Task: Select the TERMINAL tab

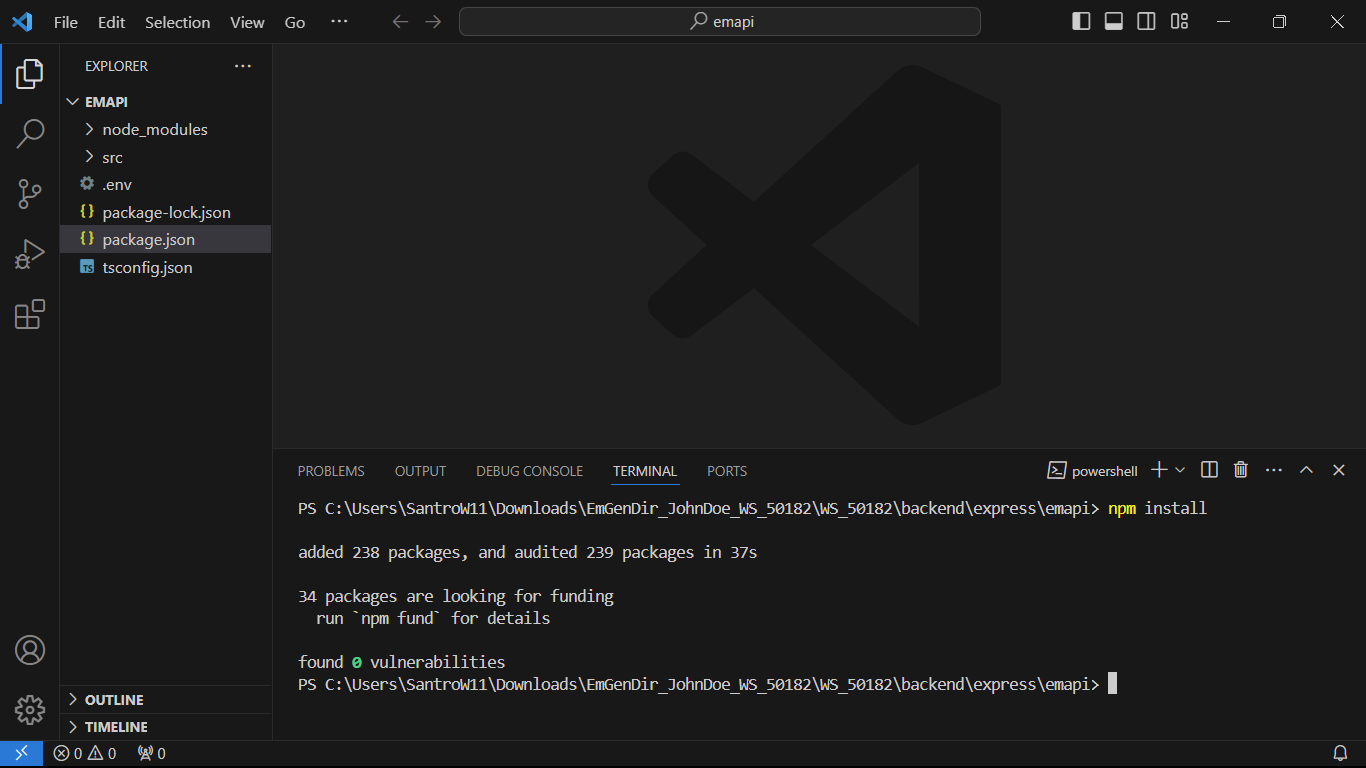Action: point(645,471)
